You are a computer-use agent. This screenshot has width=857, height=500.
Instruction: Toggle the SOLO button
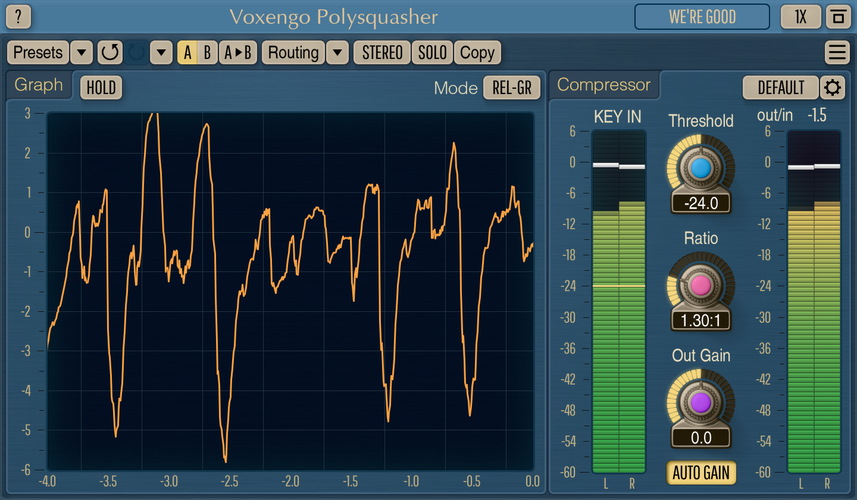pyautogui.click(x=432, y=52)
